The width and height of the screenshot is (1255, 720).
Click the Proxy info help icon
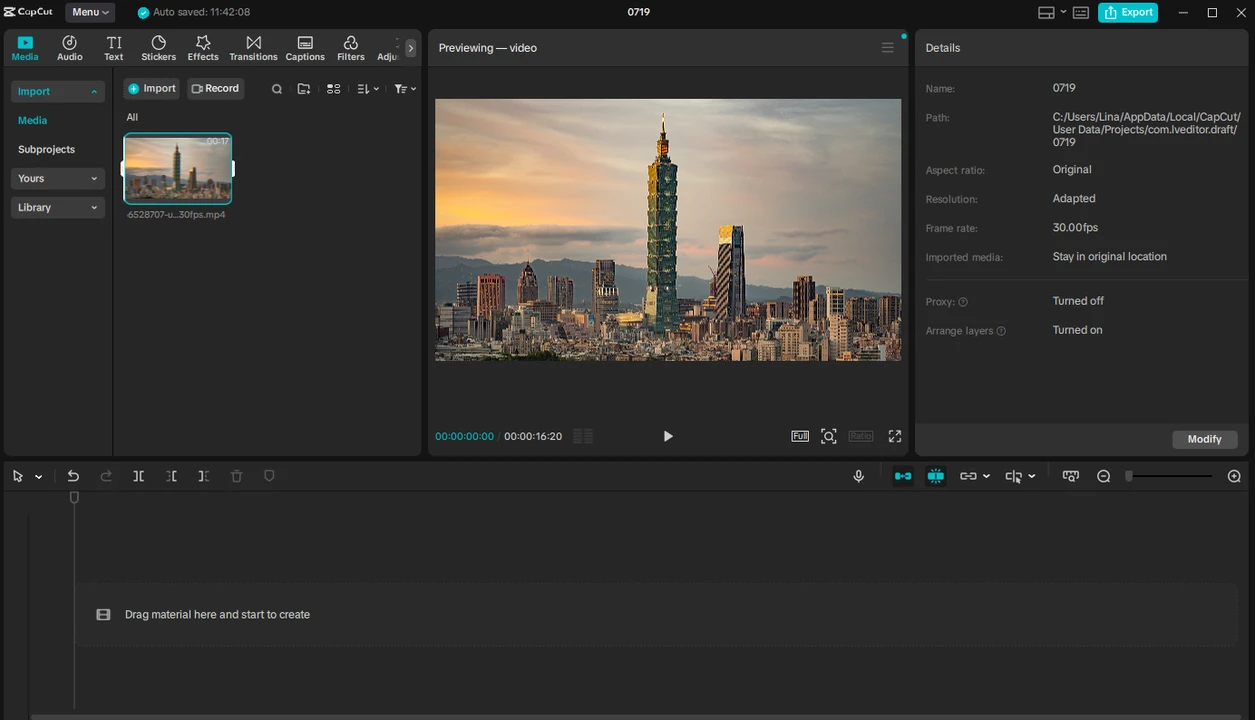pos(963,302)
